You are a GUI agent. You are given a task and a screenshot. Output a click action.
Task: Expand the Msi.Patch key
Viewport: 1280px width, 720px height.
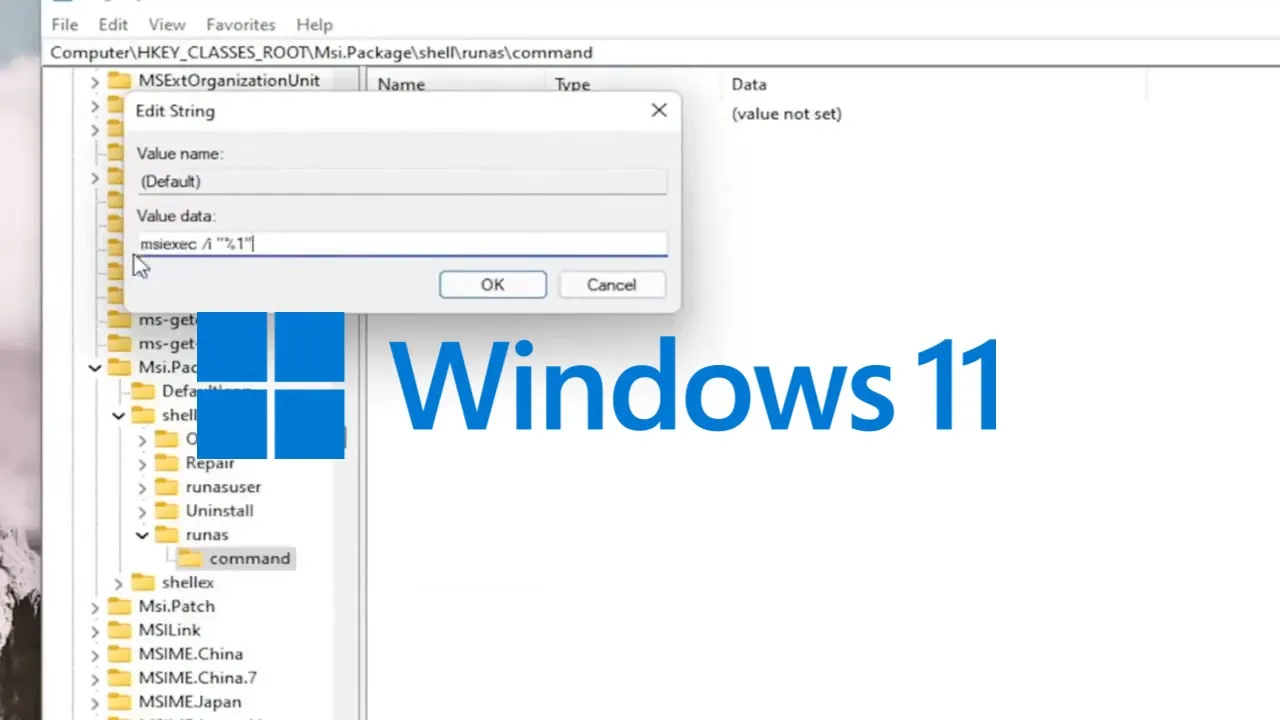[95, 606]
